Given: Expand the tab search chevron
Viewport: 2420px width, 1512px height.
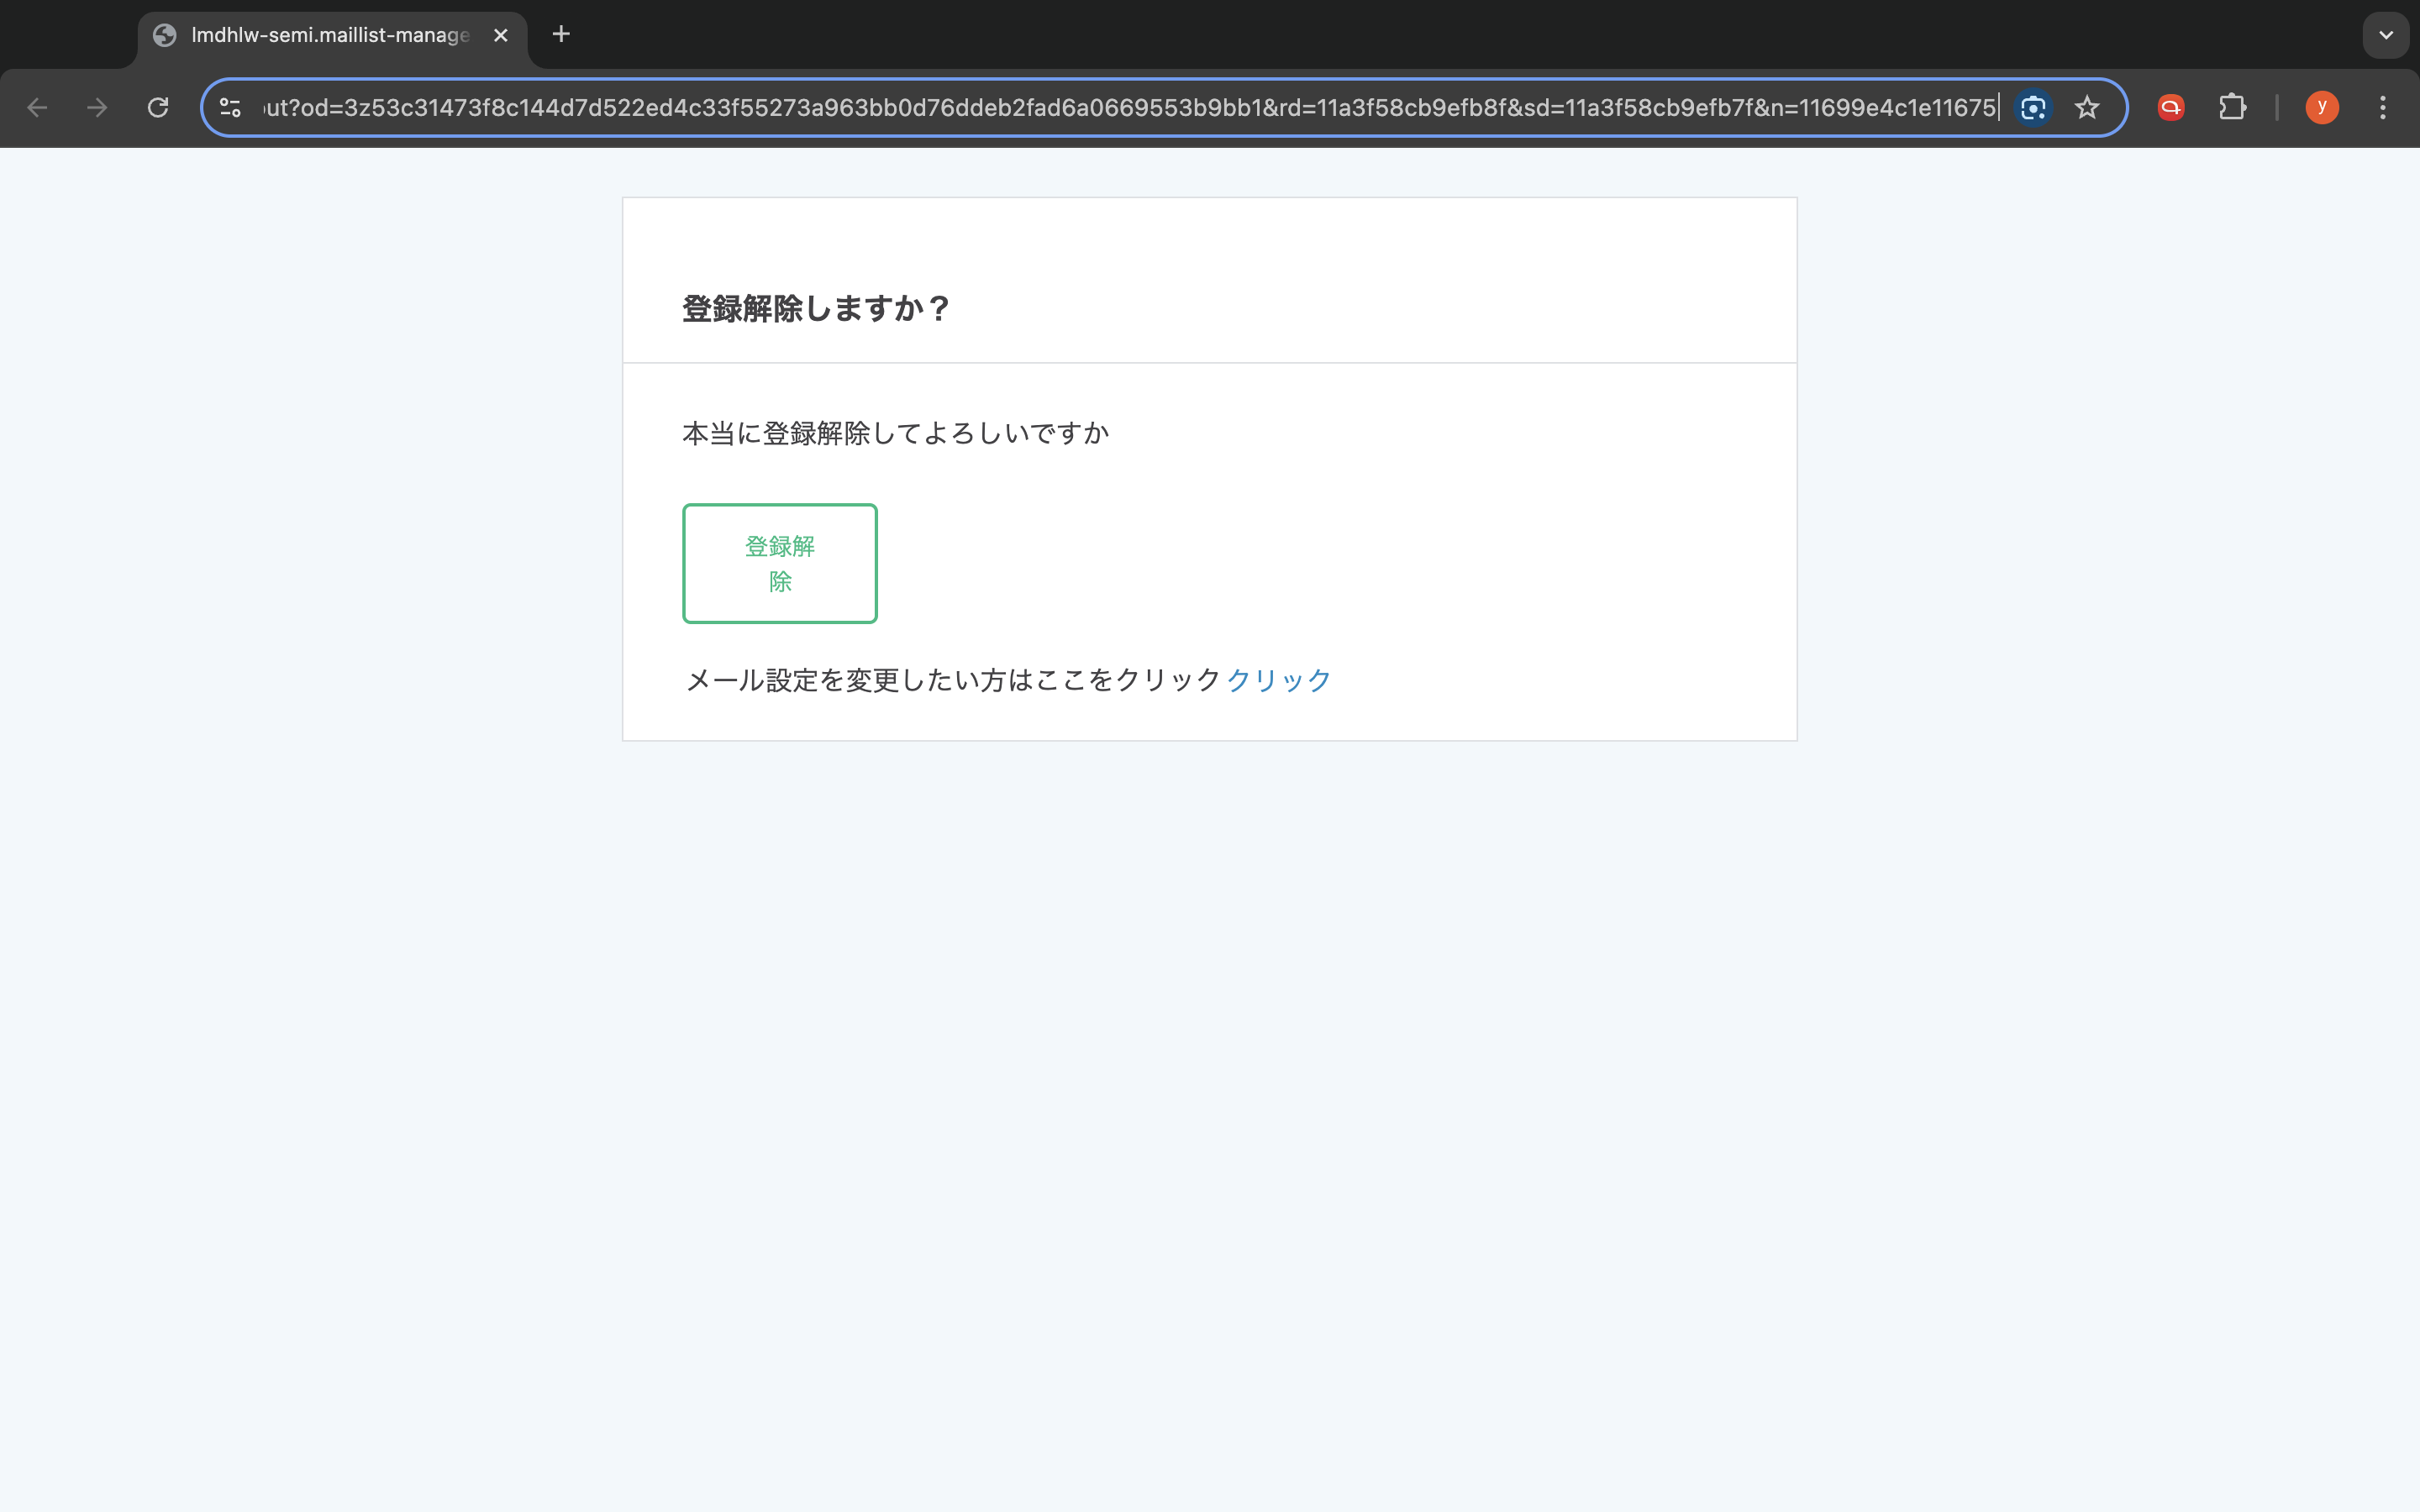Looking at the screenshot, I should coord(2385,35).
